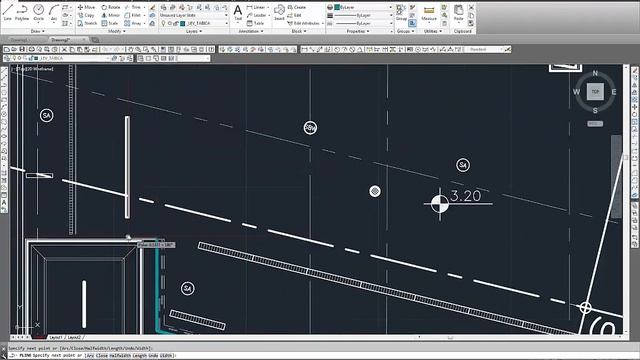
Task: Expand the Properties panel
Action: pyautogui.click(x=358, y=31)
